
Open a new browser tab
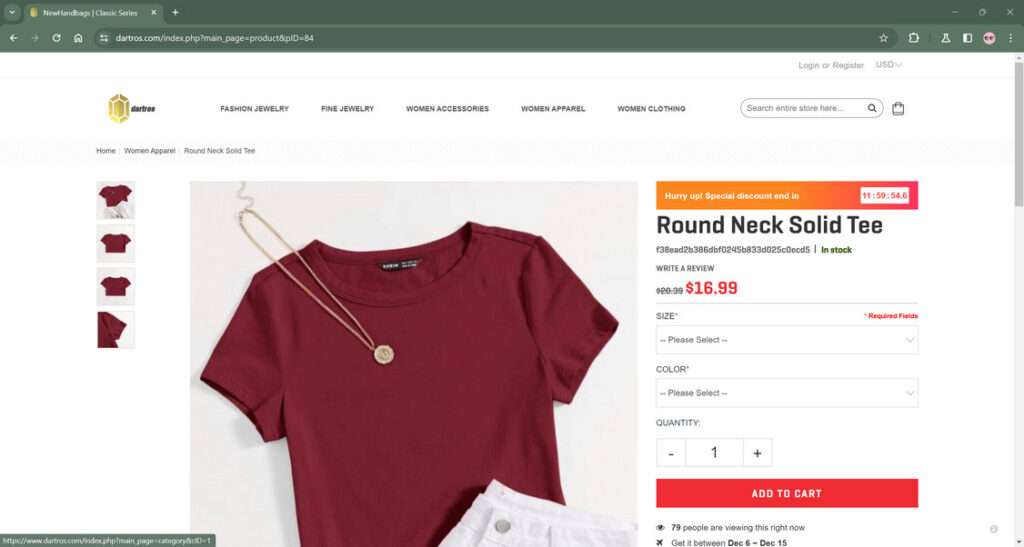coord(175,12)
